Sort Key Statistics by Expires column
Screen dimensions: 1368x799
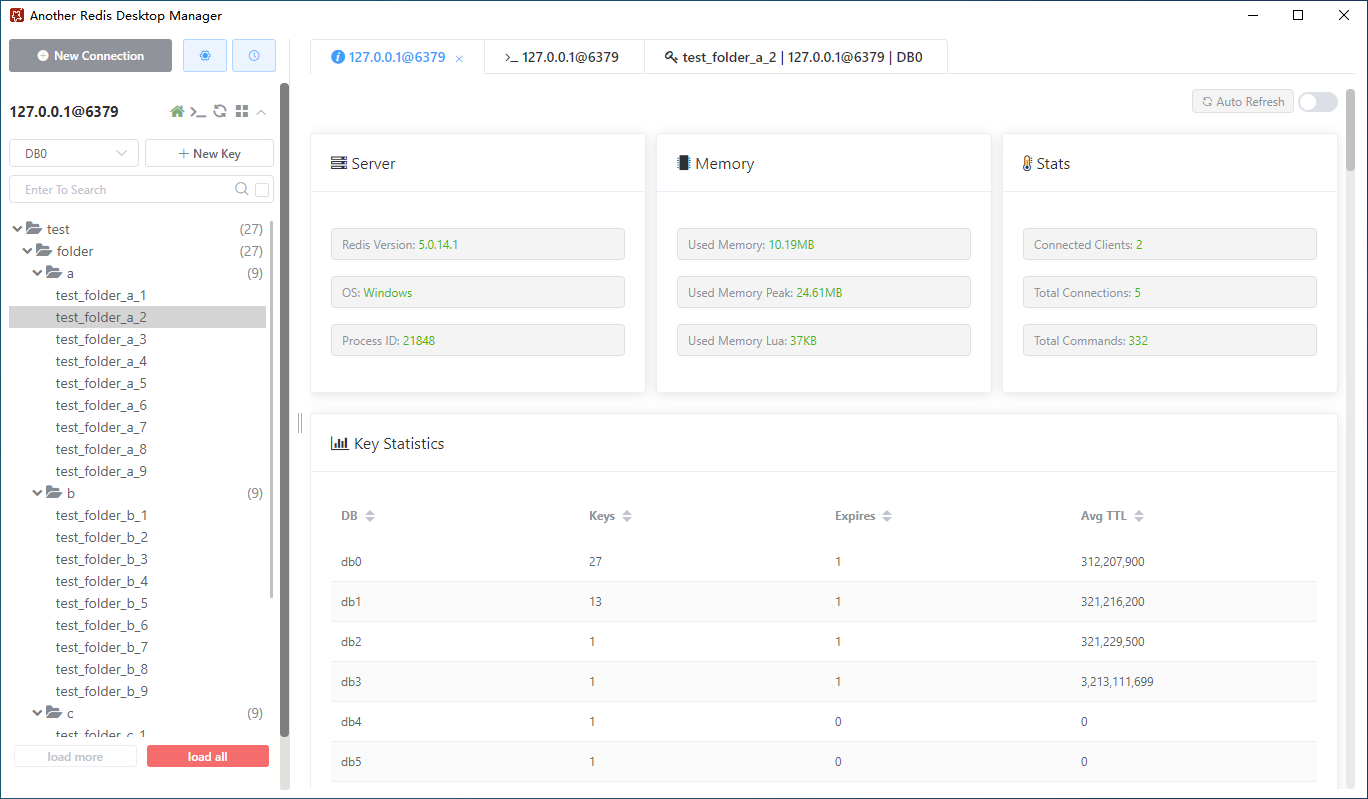(887, 516)
